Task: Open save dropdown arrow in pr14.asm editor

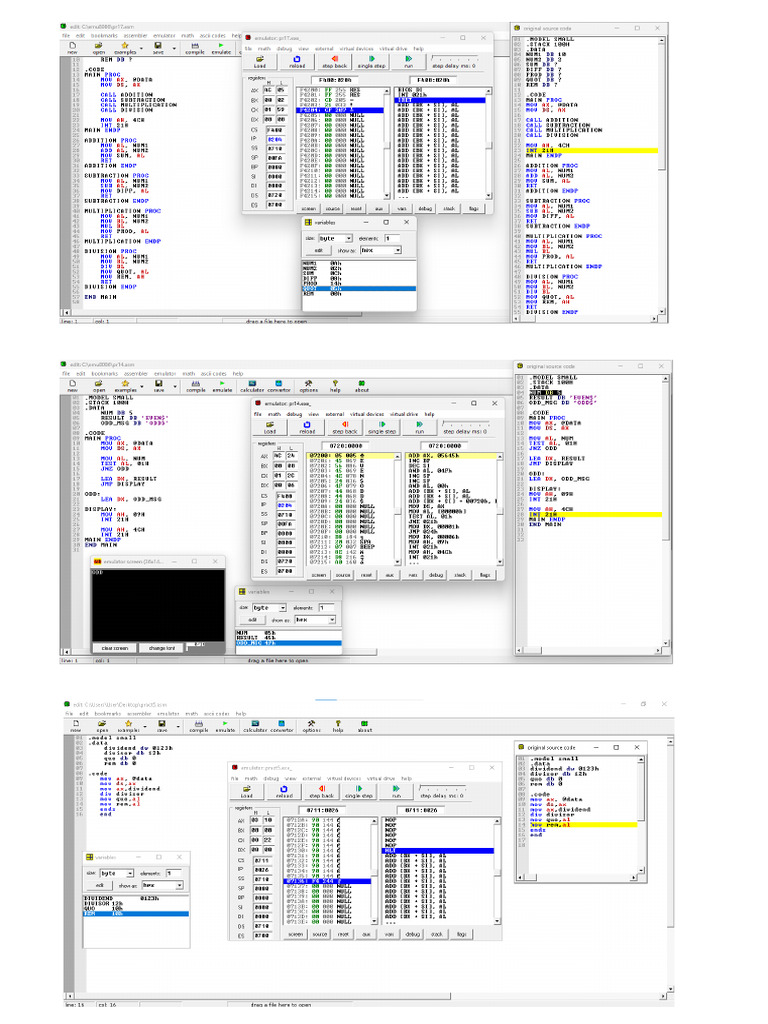Action: click(x=175, y=387)
